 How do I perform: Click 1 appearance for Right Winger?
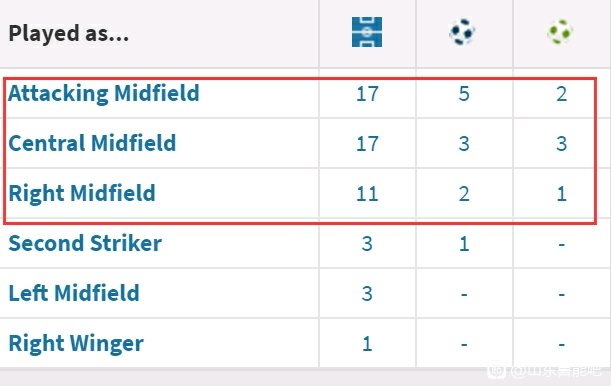pos(367,344)
